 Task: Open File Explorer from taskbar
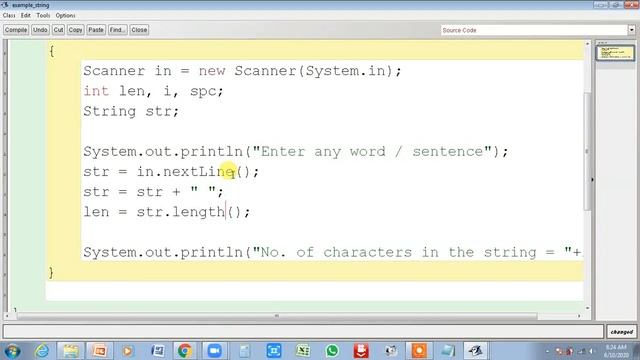[71, 351]
